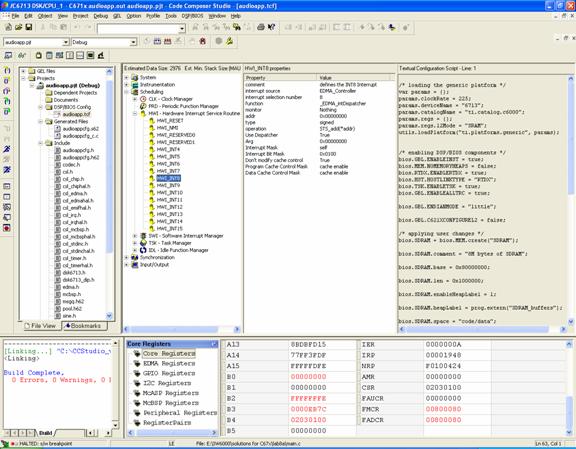Click the IER register value 0000000A

click(443, 345)
